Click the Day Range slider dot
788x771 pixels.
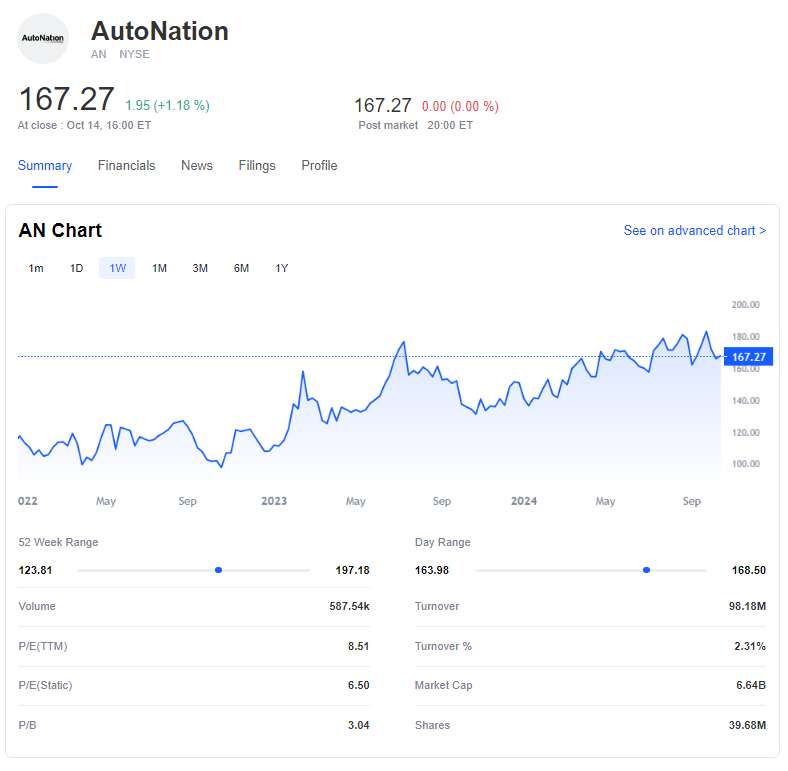click(646, 570)
